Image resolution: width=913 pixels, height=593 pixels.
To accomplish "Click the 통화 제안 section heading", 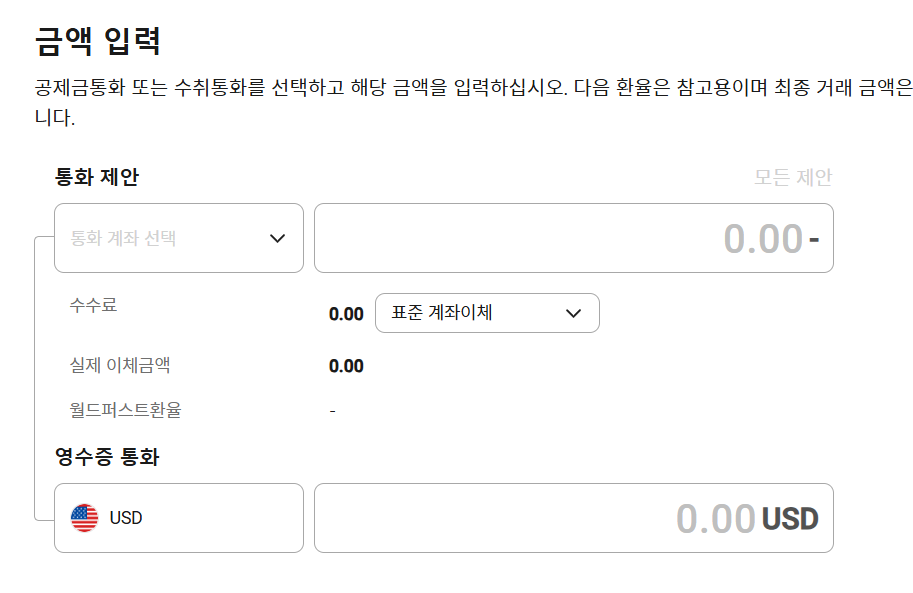I will point(97,177).
